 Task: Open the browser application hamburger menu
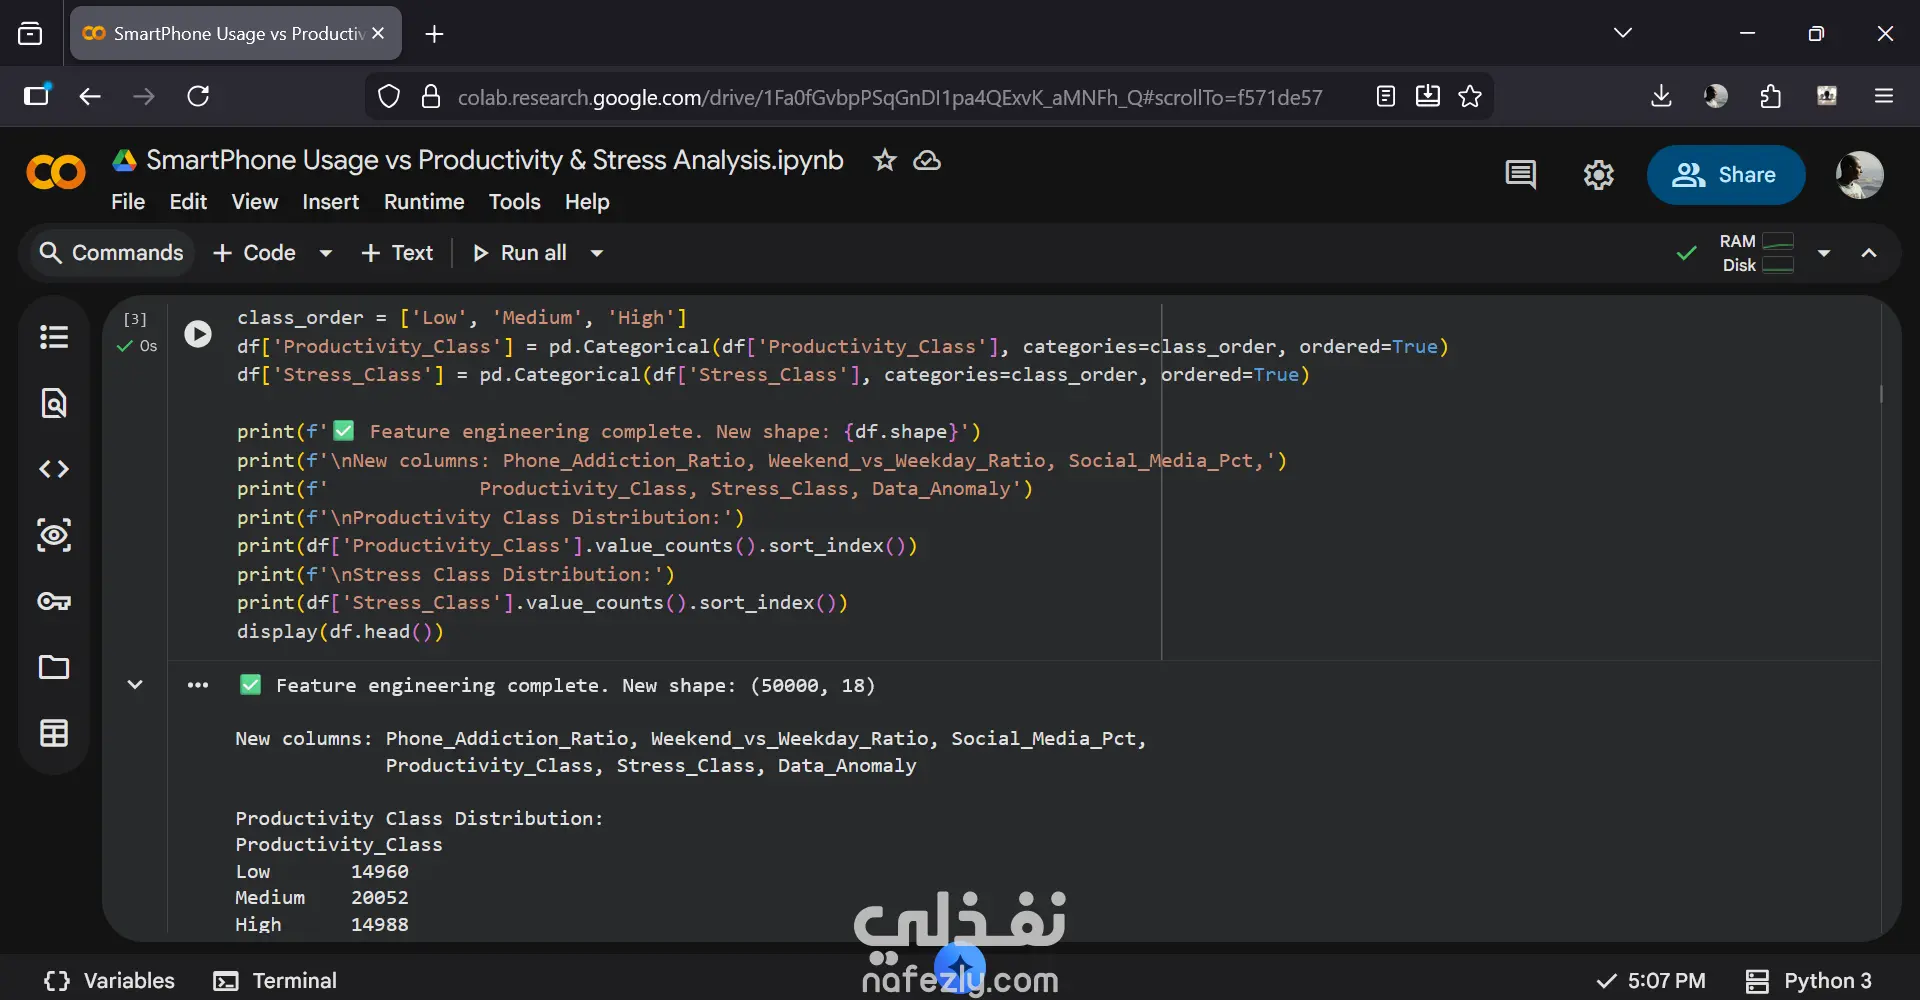[1884, 96]
